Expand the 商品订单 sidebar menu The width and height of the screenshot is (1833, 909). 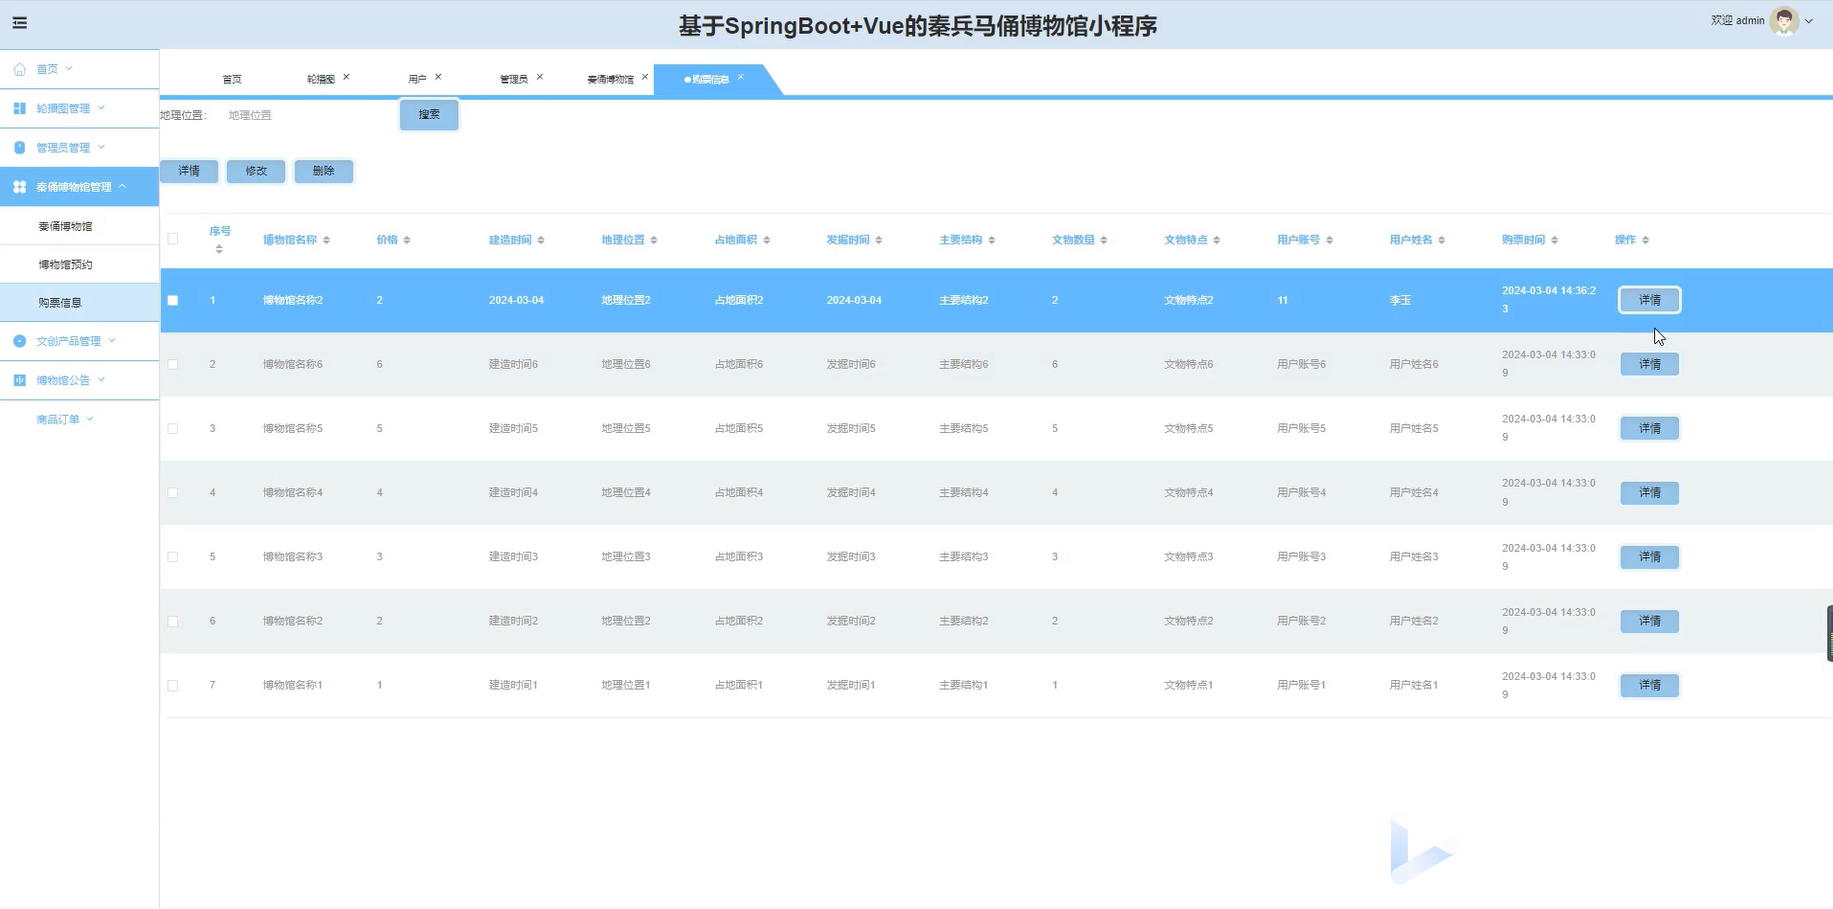pos(90,419)
